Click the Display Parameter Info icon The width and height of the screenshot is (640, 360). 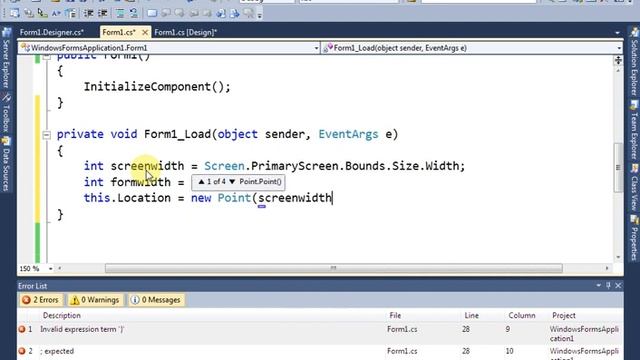point(29,13)
